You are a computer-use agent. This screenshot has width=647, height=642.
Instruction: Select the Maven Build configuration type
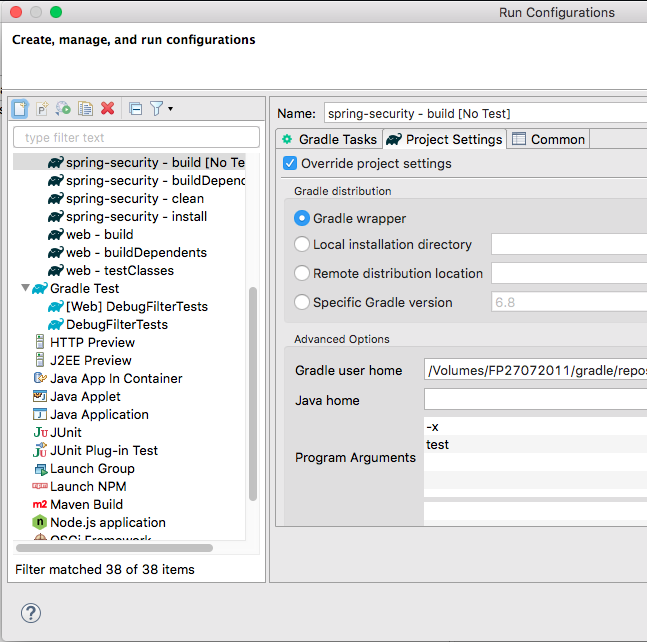pos(86,504)
